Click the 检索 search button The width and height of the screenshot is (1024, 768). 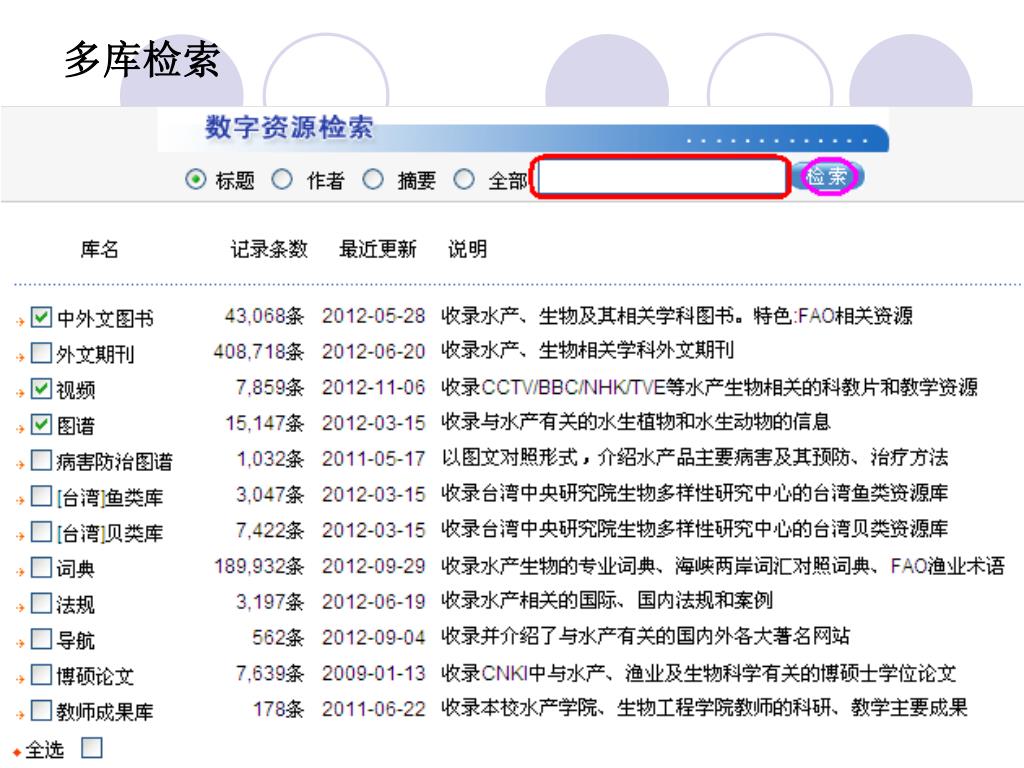point(829,176)
